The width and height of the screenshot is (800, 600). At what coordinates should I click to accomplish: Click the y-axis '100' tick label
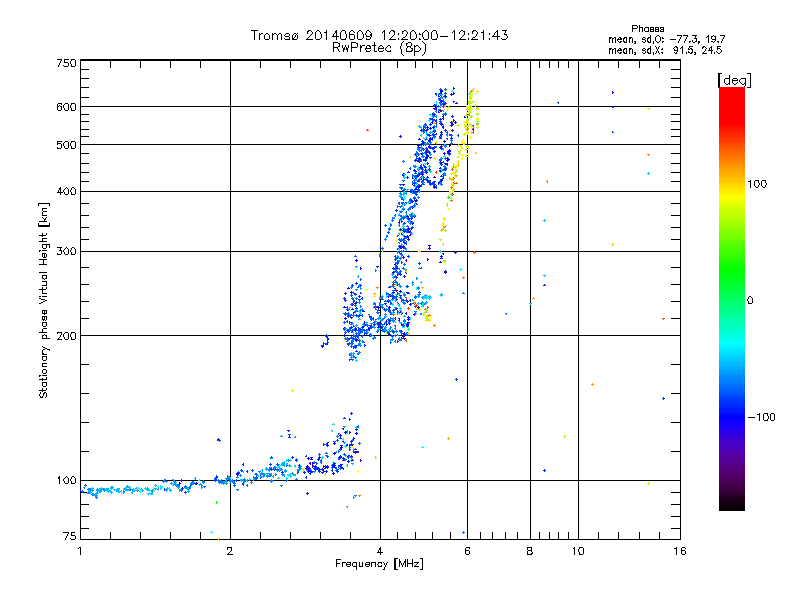[66, 481]
